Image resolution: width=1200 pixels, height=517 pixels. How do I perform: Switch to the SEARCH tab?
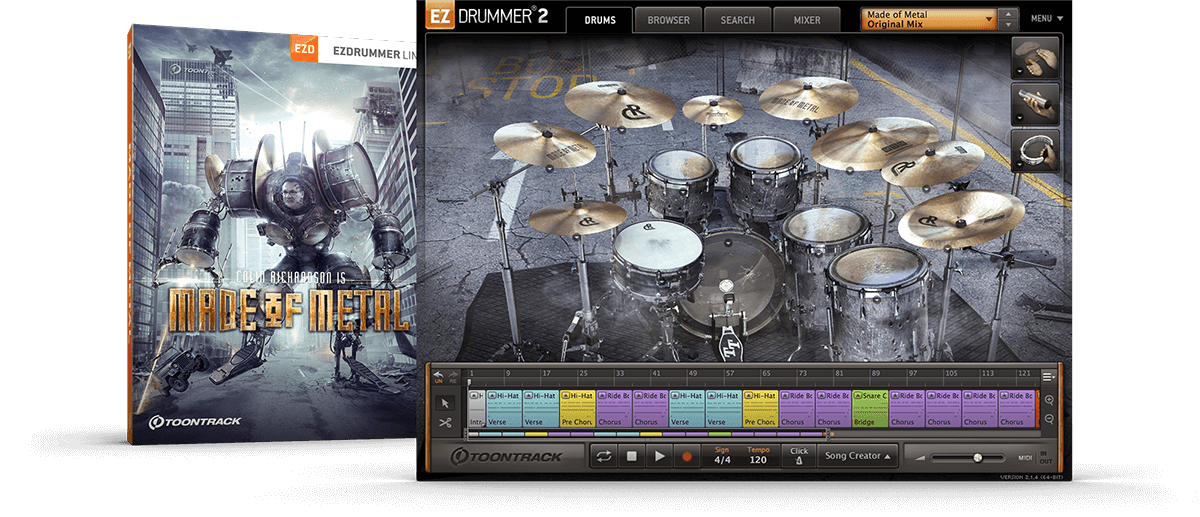(737, 20)
